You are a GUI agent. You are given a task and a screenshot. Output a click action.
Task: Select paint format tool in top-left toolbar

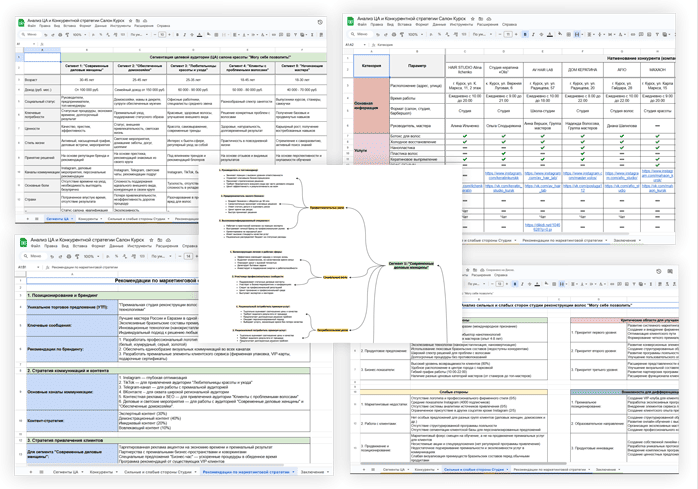[x=67, y=35]
